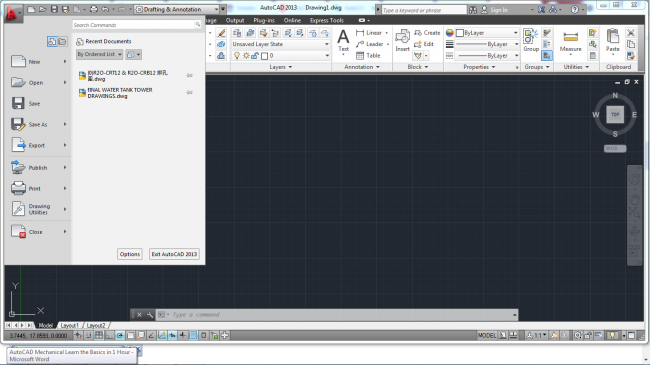
Task: Click the TOP face of the ViewCube
Action: 615,114
